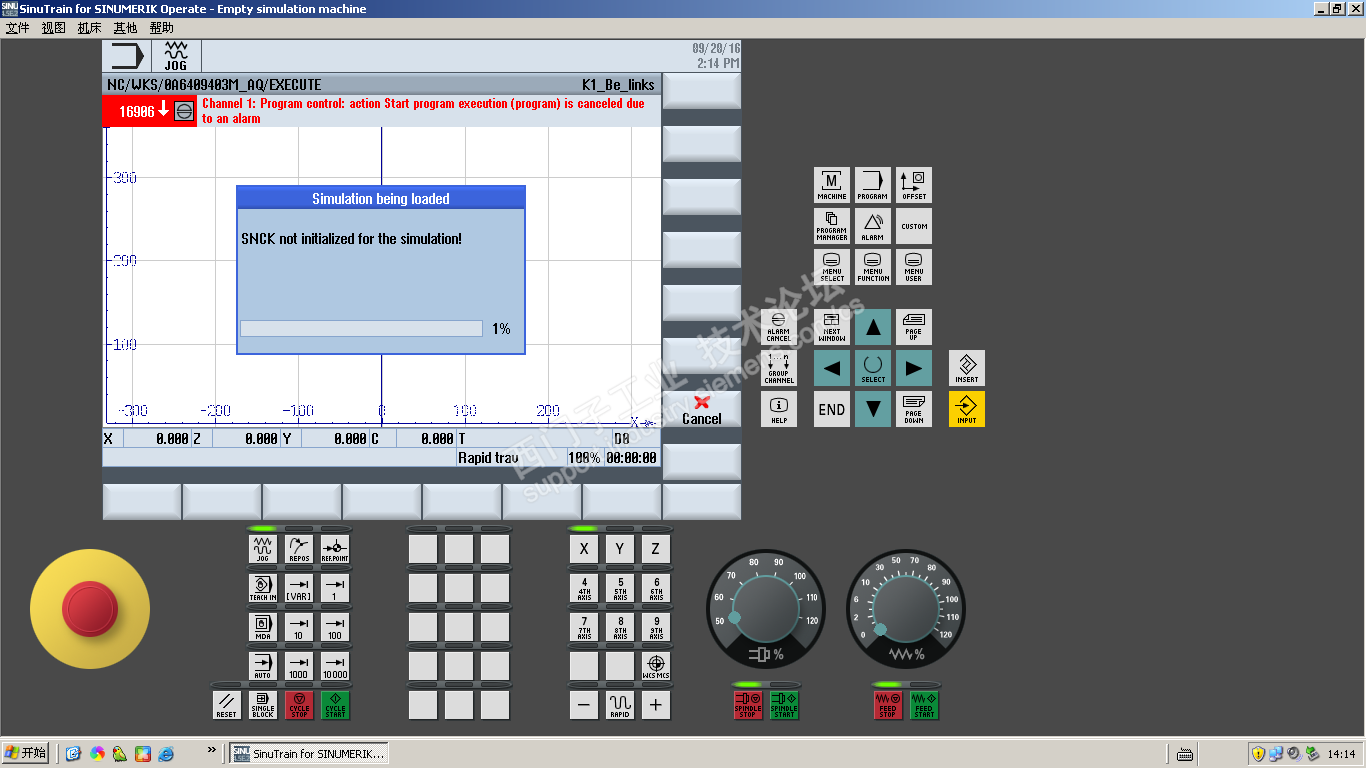This screenshot has width=1366, height=768.
Task: Open the MACHINE operating area
Action: pyautogui.click(x=832, y=185)
